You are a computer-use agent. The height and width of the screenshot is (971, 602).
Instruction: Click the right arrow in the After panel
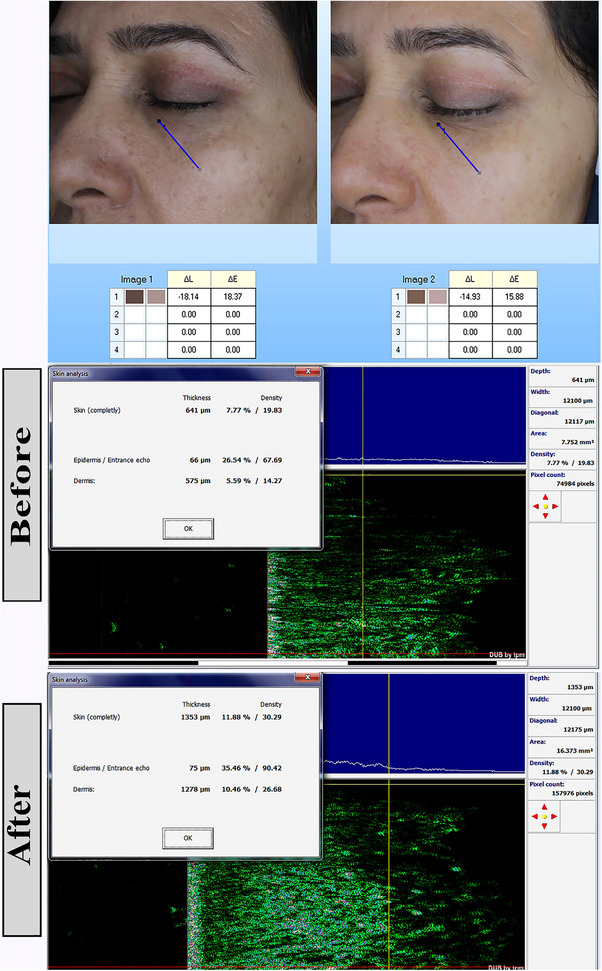tap(555, 818)
